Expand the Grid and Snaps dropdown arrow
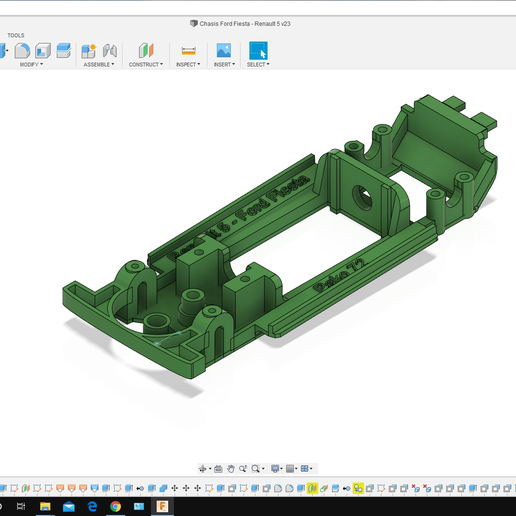 tap(296, 469)
